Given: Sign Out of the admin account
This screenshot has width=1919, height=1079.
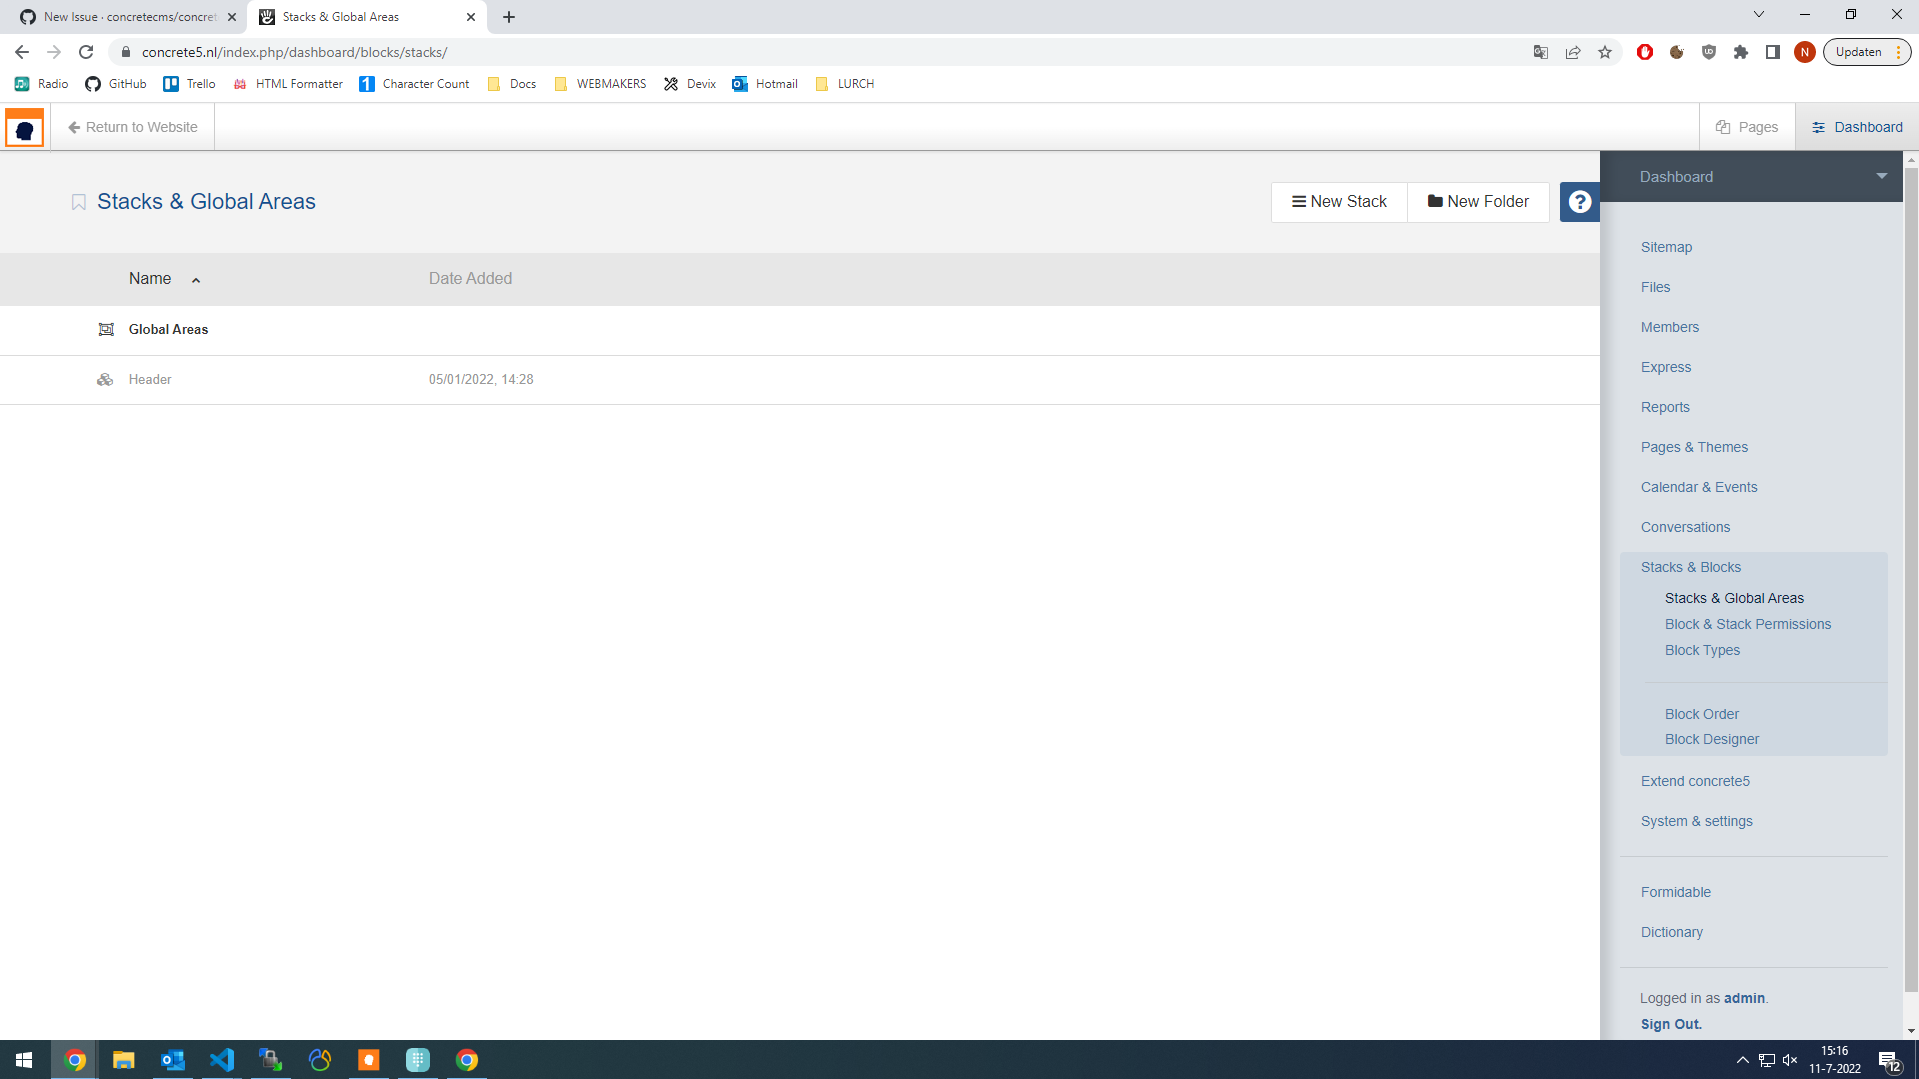Looking at the screenshot, I should (1670, 1023).
